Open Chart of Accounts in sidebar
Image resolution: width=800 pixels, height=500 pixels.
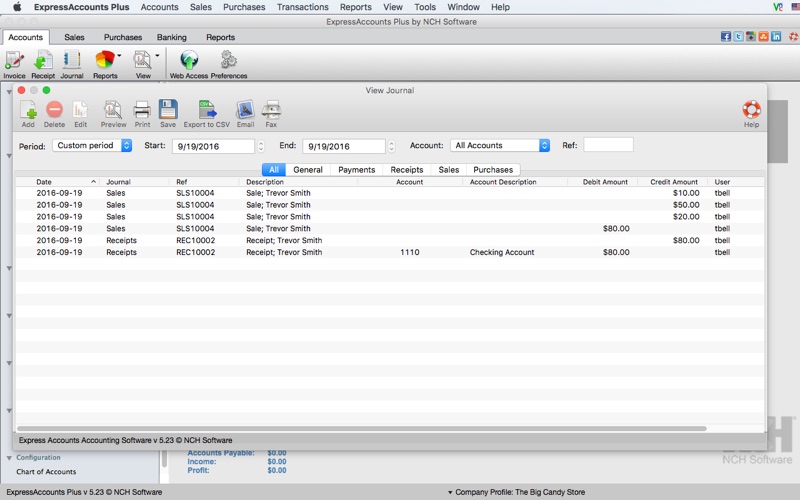(x=46, y=471)
